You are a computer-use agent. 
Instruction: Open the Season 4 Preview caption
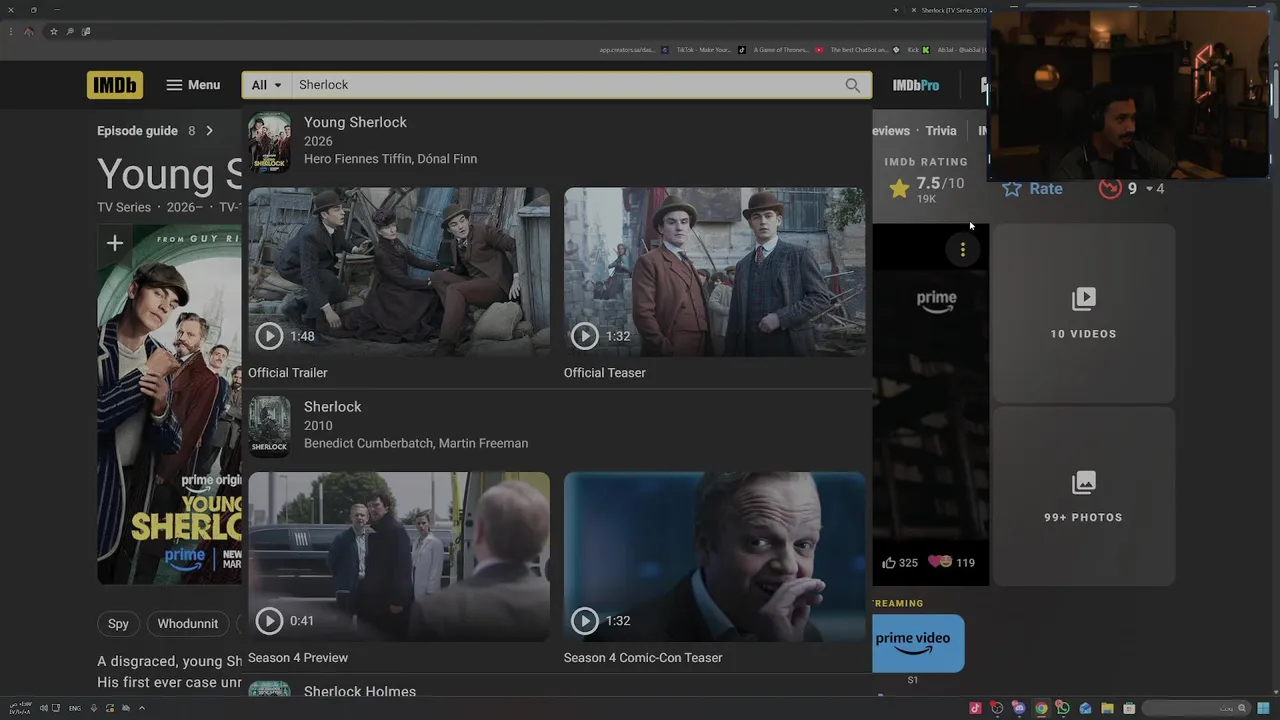298,658
